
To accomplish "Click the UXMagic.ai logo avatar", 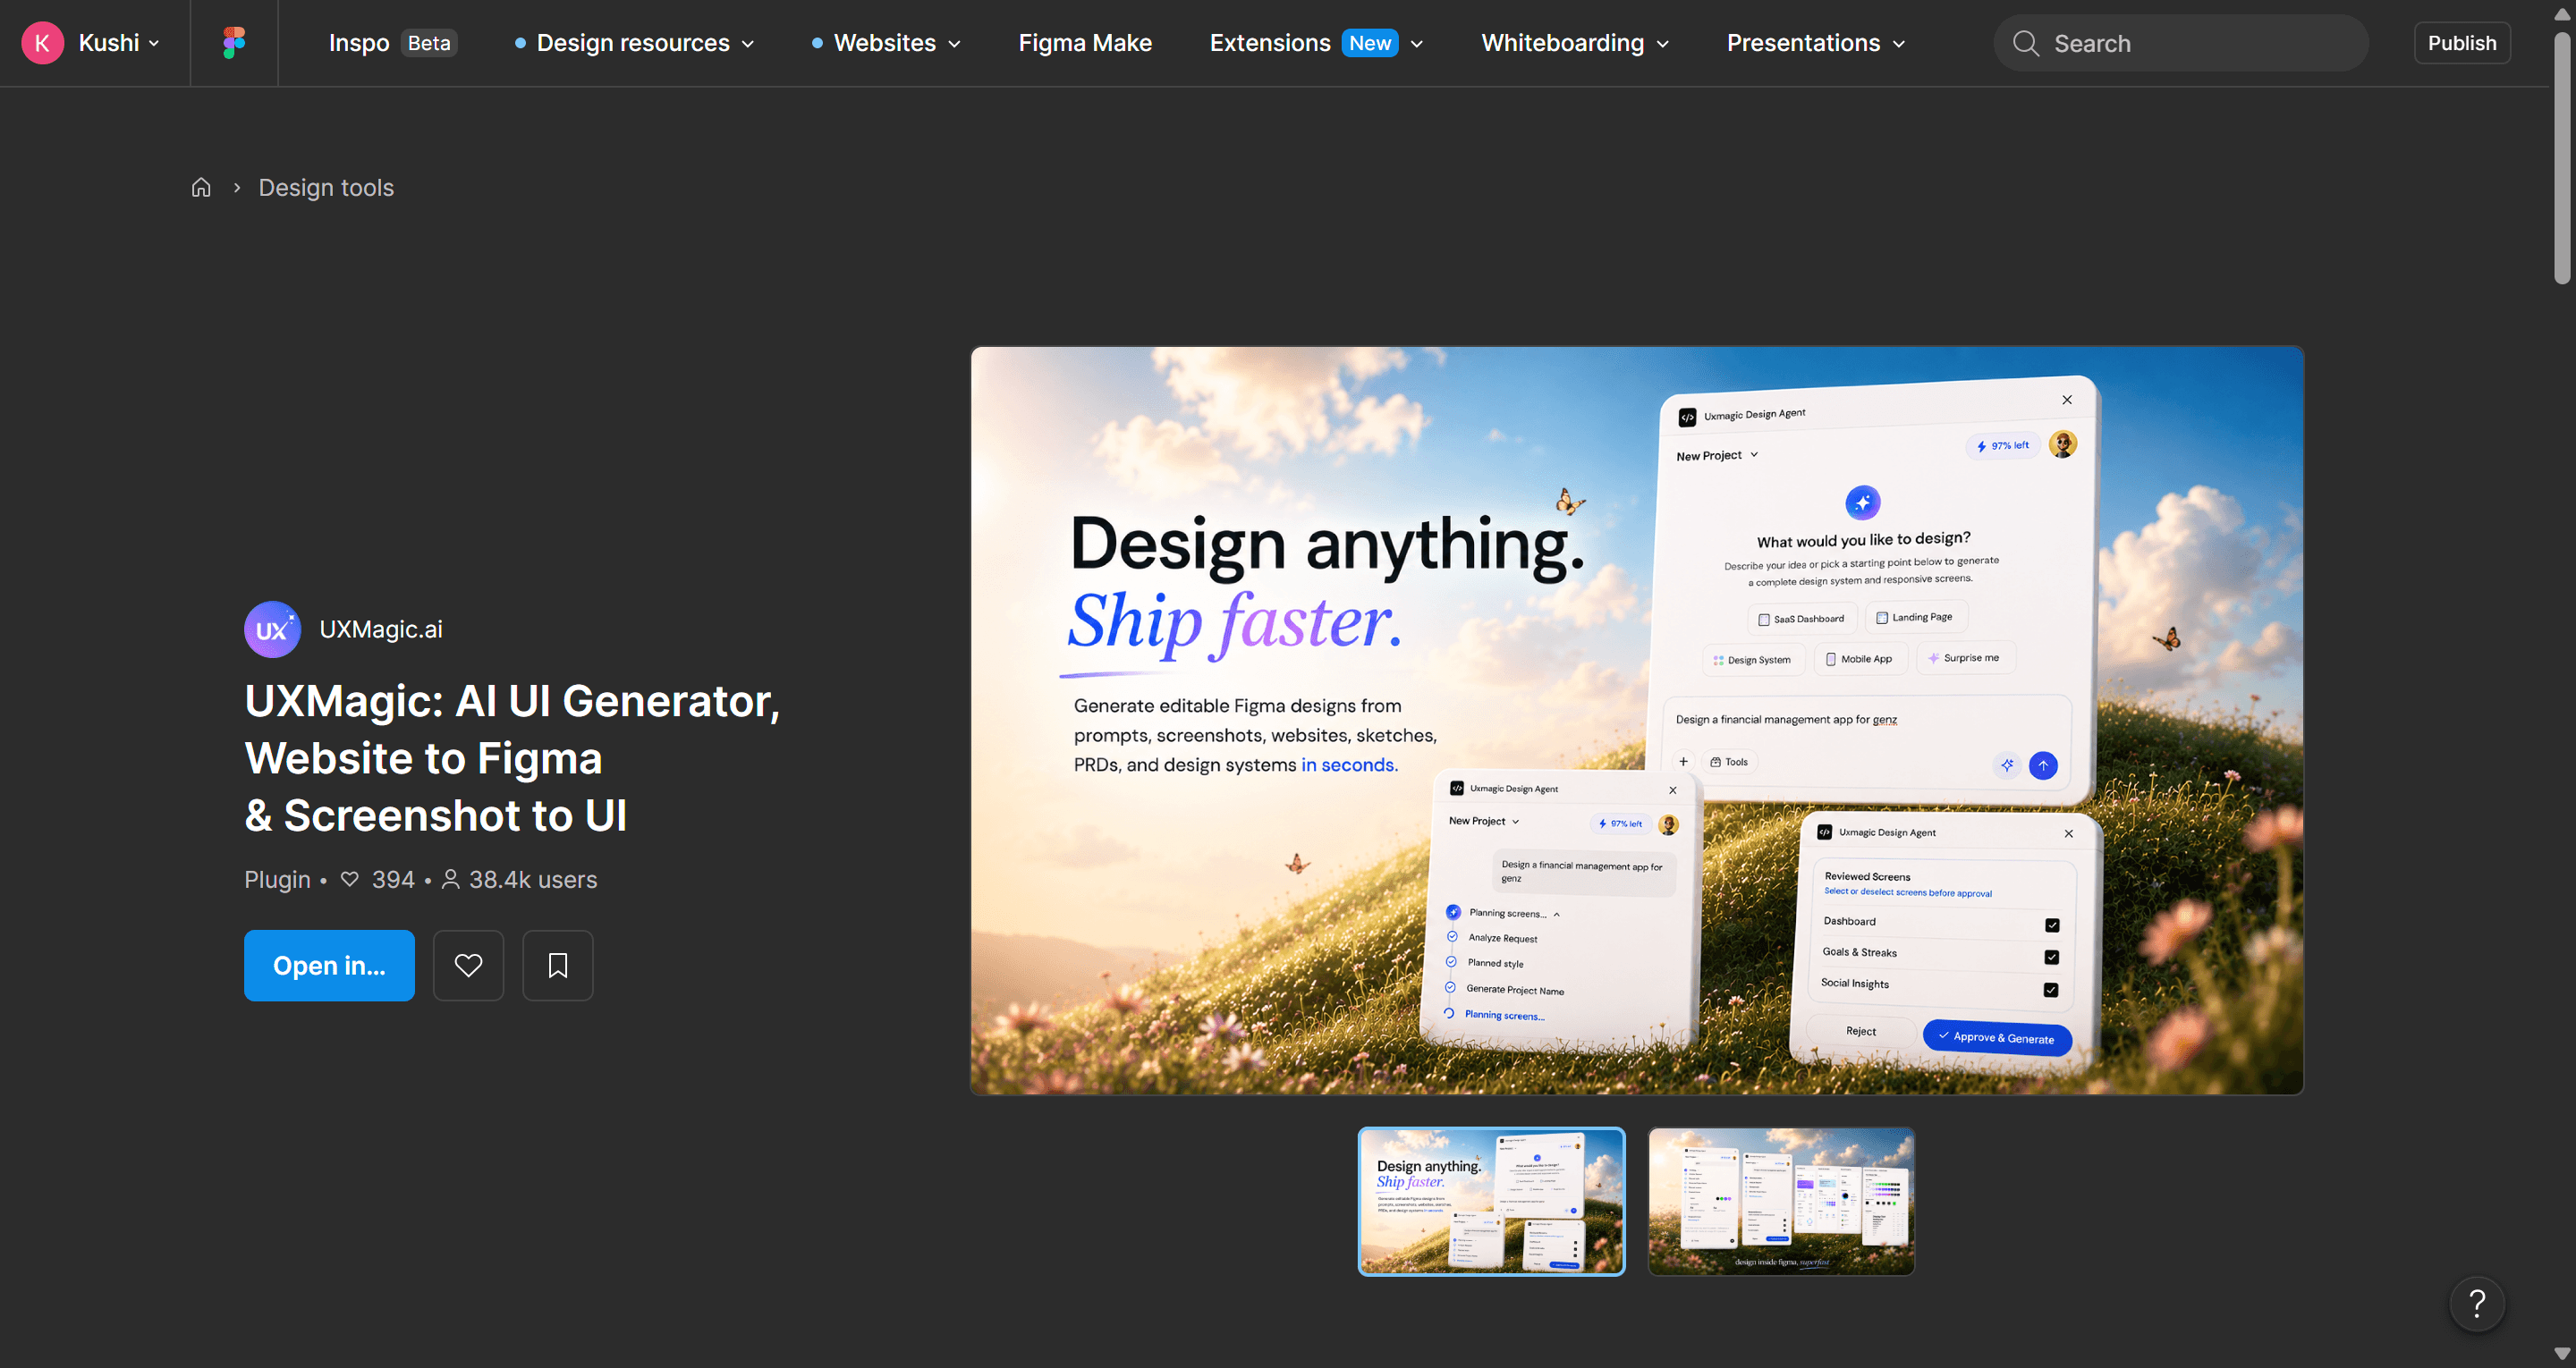I will coord(272,629).
